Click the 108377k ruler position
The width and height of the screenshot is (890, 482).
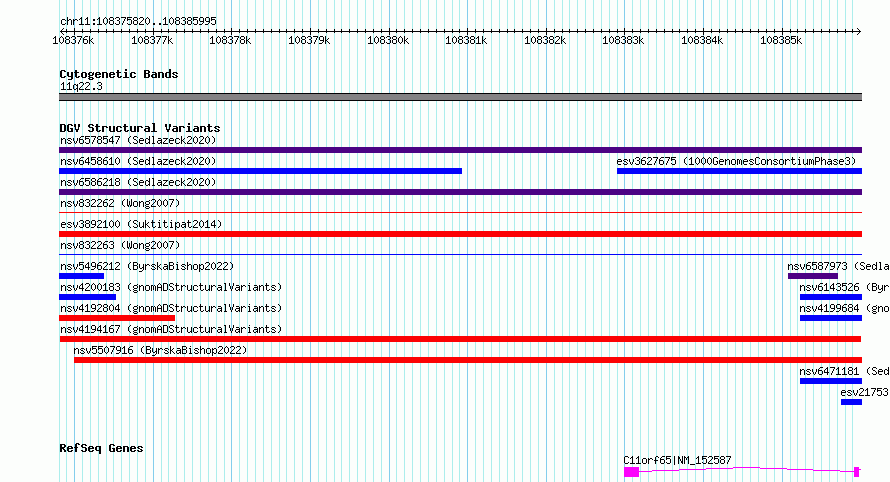click(x=152, y=40)
